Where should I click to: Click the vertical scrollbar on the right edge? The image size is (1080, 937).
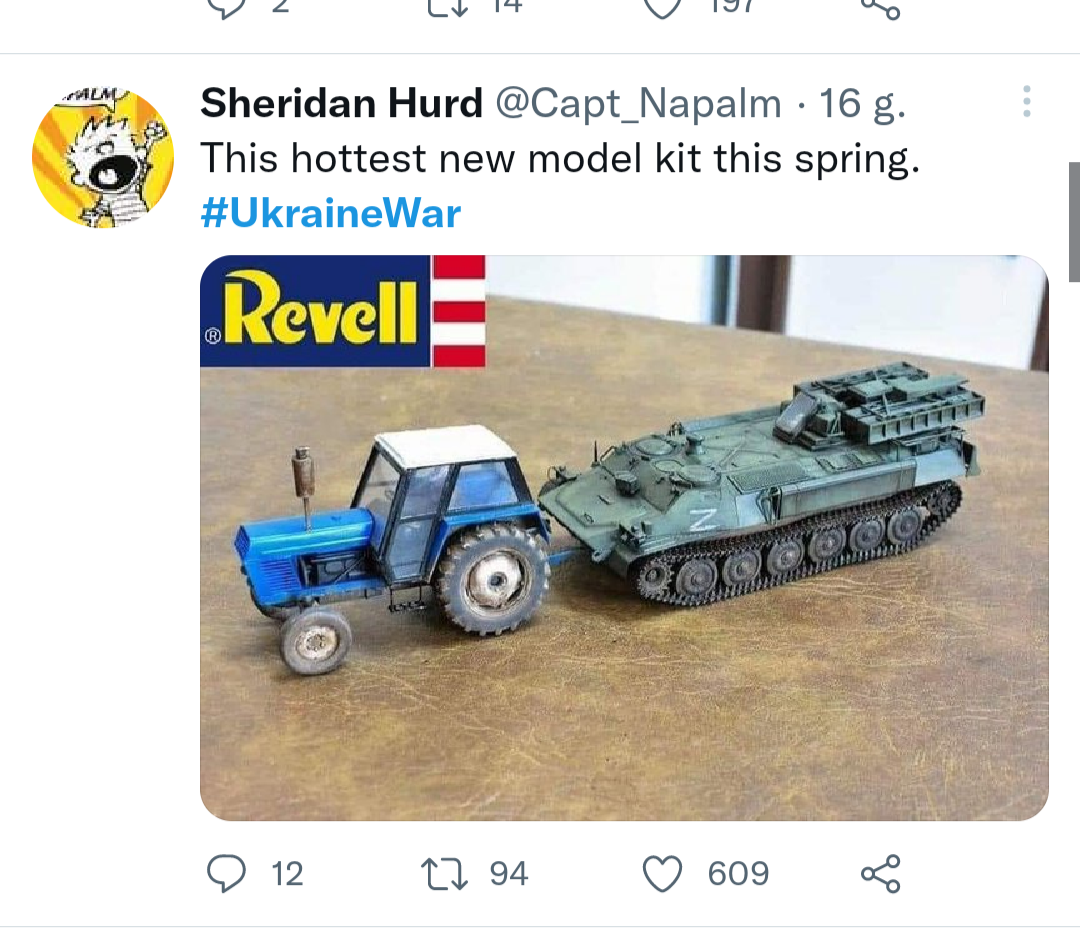click(1074, 220)
